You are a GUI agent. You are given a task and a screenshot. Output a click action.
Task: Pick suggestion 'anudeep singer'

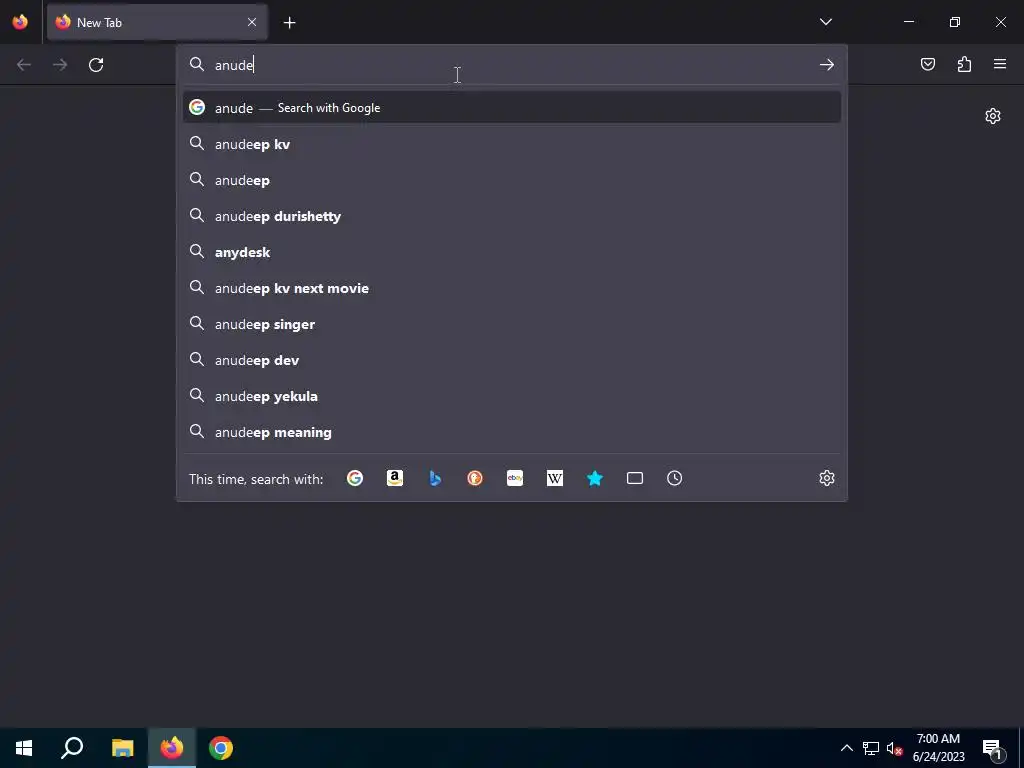click(x=512, y=324)
